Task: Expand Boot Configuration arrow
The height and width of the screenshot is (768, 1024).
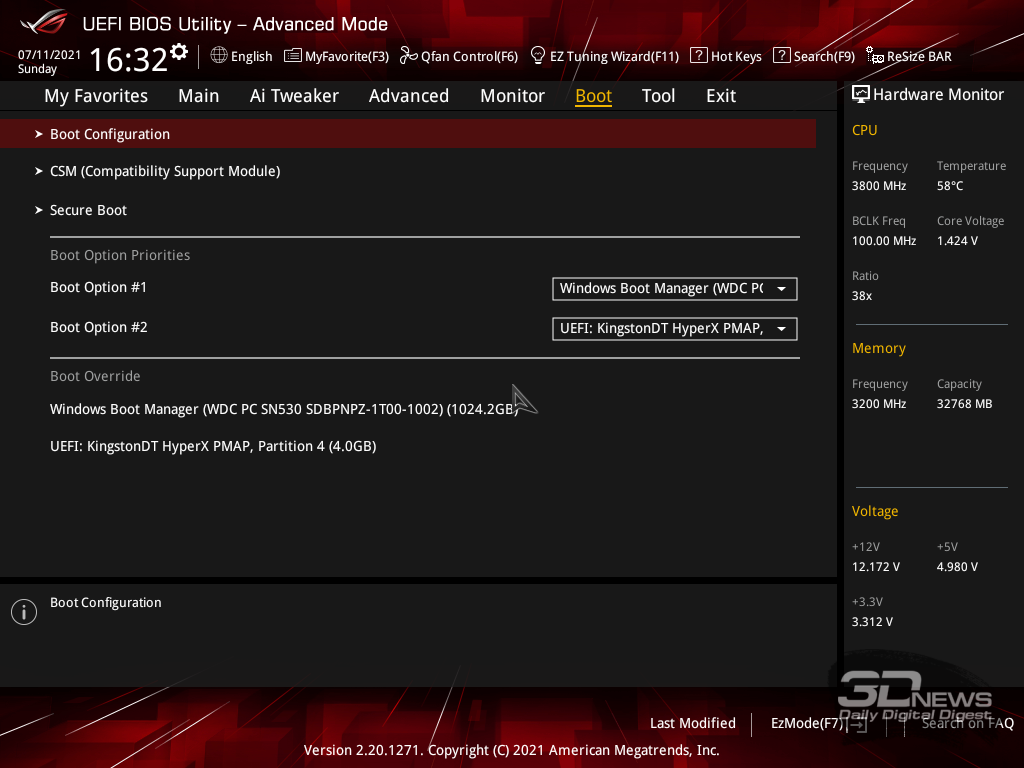Action: coord(39,134)
